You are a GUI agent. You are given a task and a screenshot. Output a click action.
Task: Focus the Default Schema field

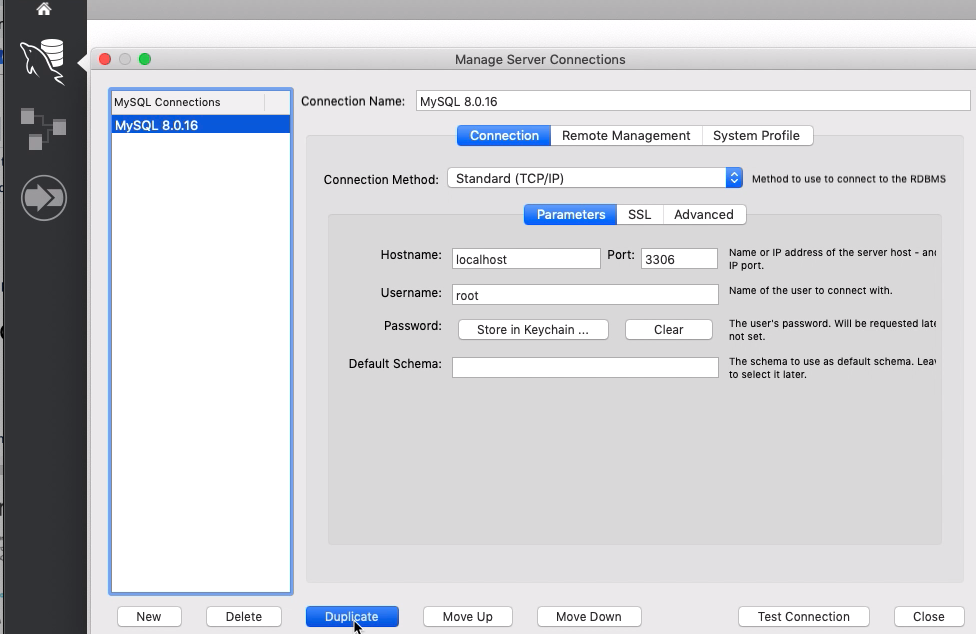click(585, 367)
